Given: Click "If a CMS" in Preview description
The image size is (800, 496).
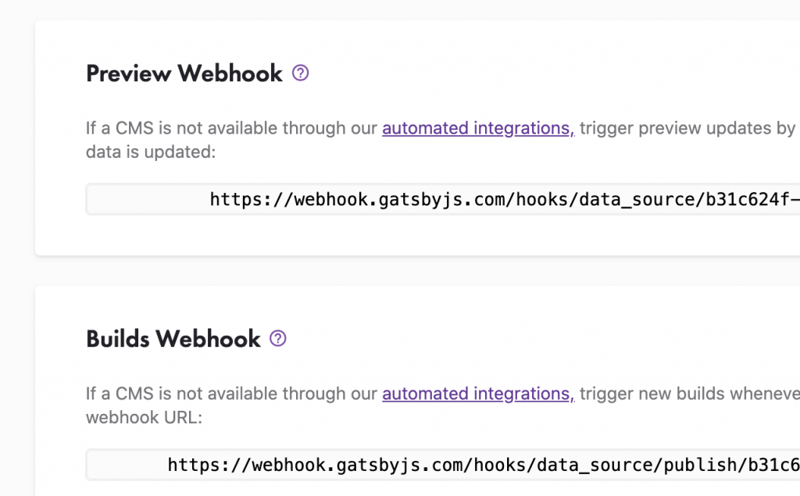Looking at the screenshot, I should point(118,128).
